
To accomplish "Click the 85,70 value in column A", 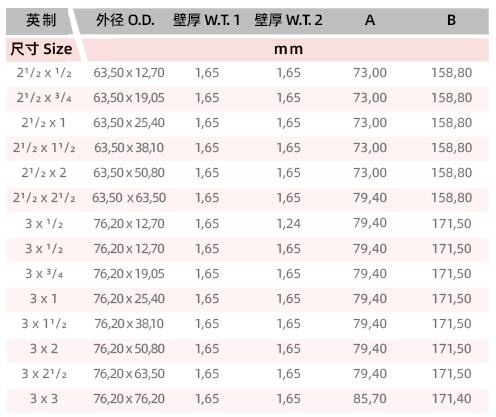I will pos(370,399).
